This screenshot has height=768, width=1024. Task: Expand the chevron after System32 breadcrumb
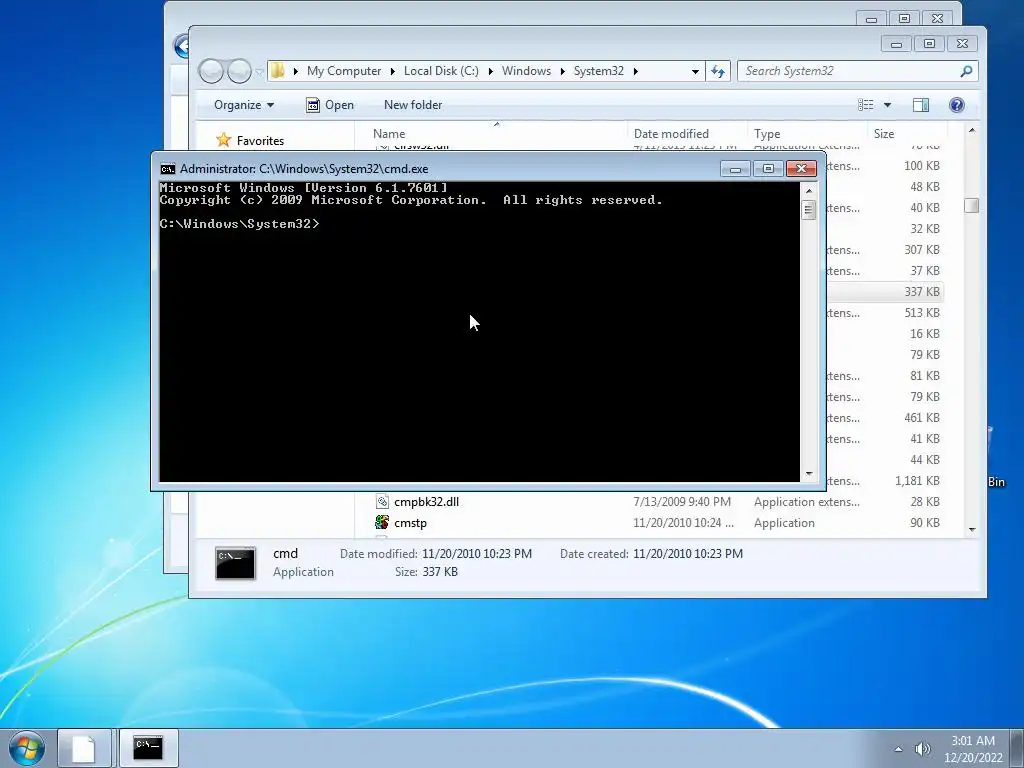[635, 71]
